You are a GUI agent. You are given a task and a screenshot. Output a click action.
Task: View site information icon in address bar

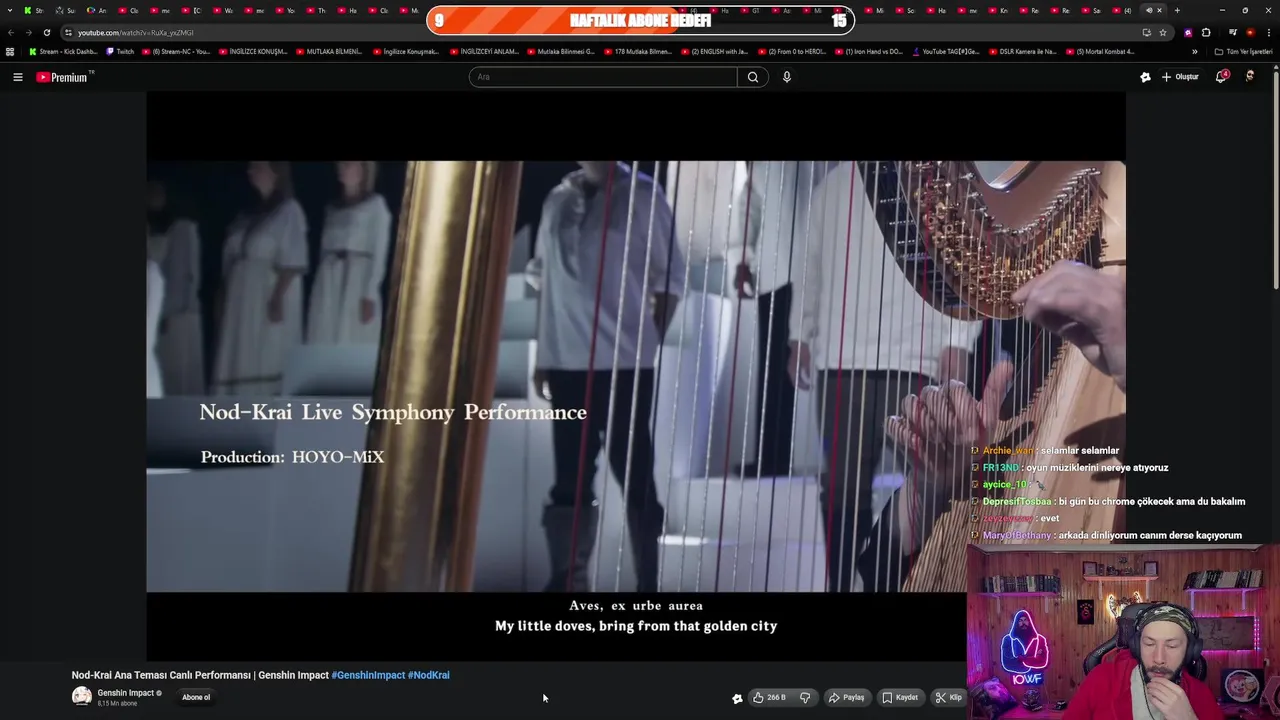coord(68,32)
